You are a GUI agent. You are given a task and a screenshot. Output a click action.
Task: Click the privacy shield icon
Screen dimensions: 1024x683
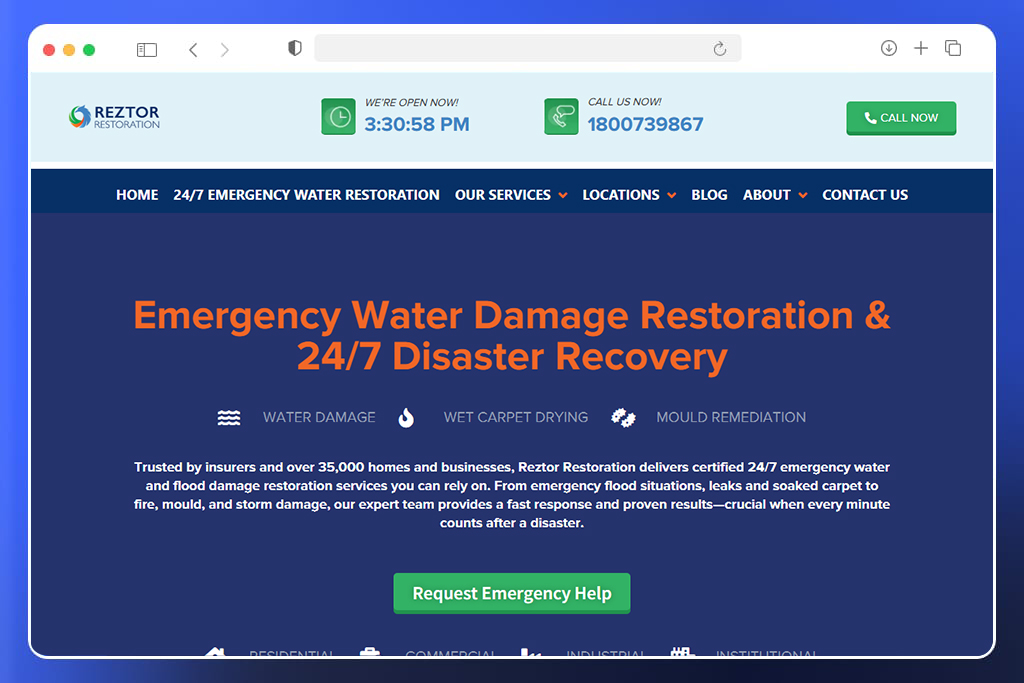coord(294,48)
